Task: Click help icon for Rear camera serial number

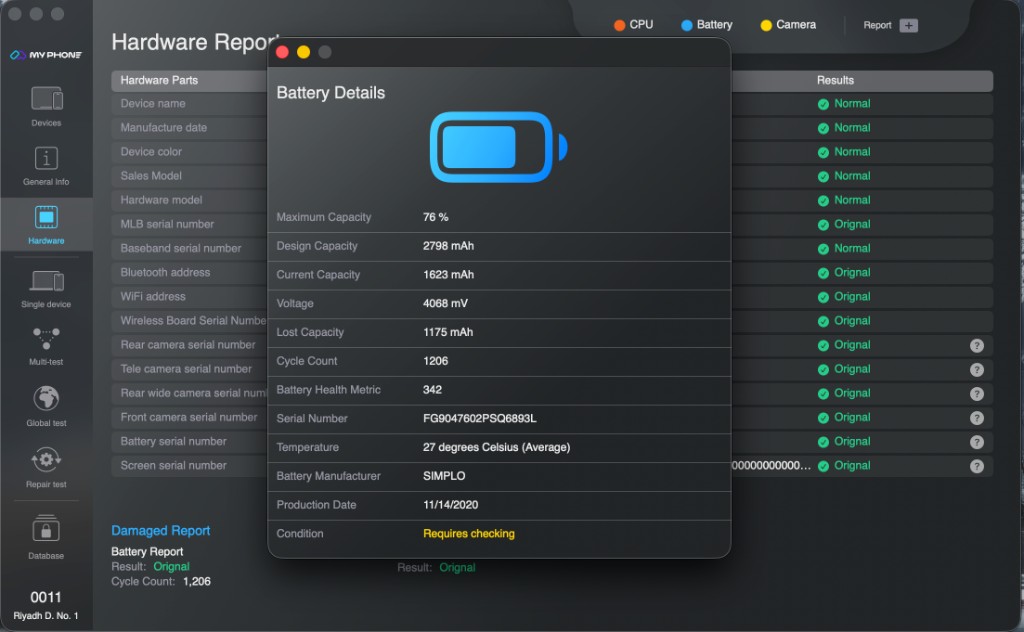Action: click(x=976, y=345)
